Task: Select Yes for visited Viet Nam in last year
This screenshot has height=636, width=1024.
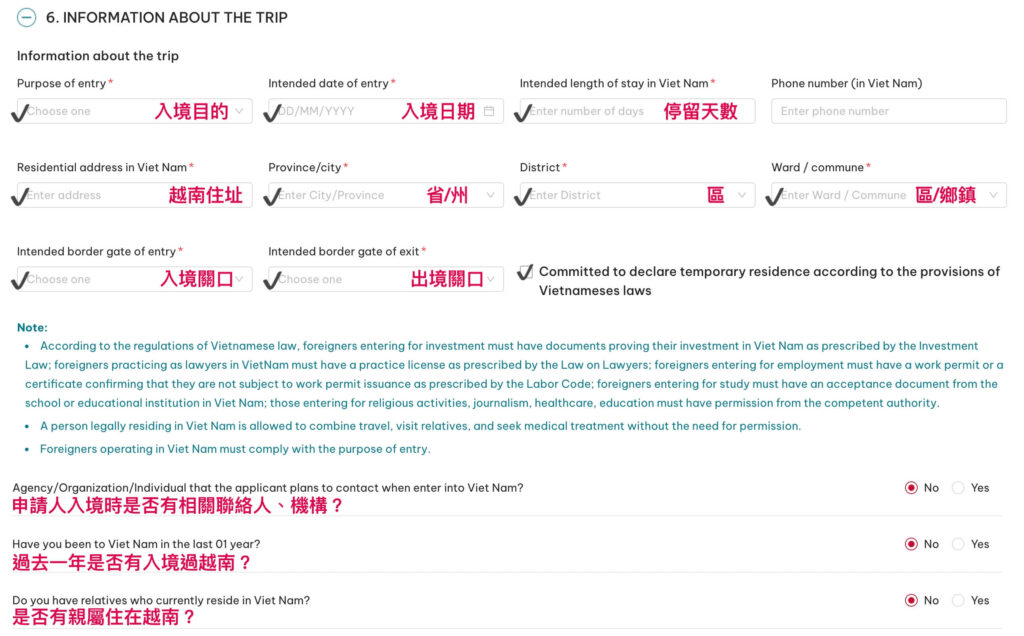Action: pyautogui.click(x=958, y=544)
